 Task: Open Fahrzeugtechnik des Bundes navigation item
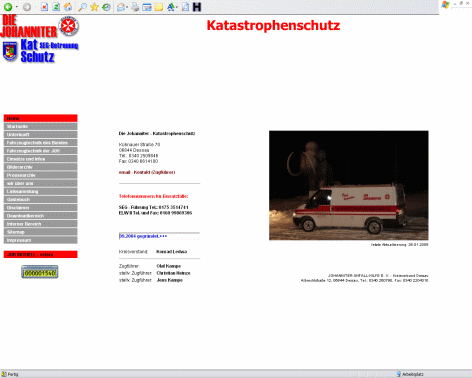click(x=40, y=143)
